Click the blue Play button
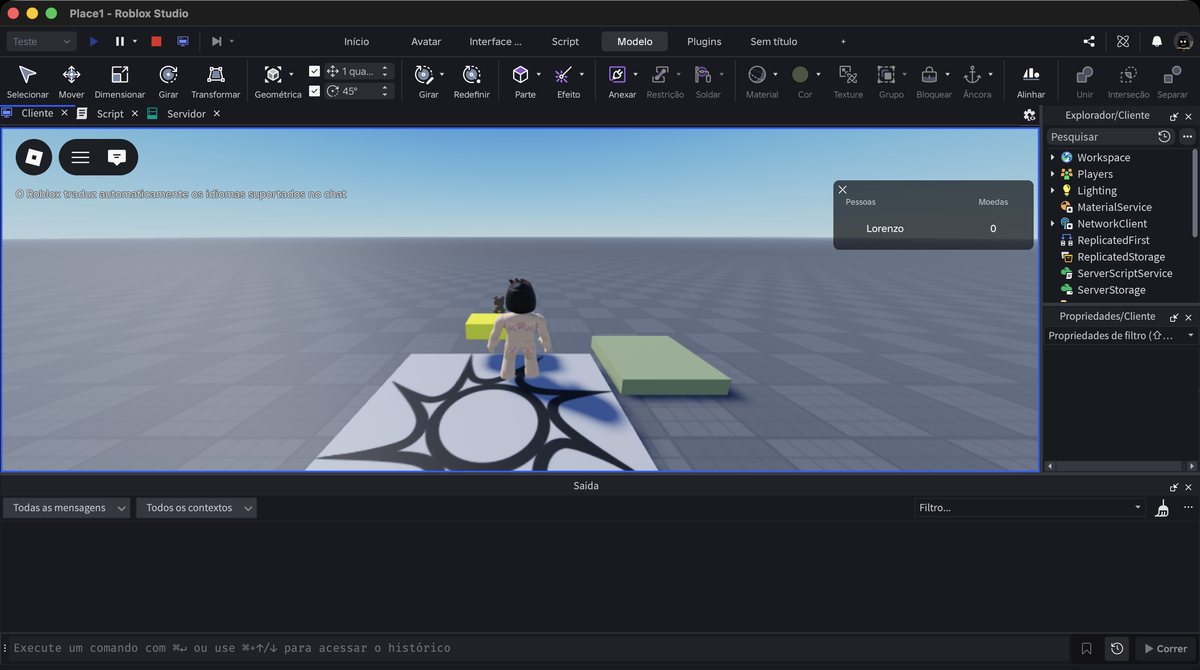This screenshot has height=670, width=1200. (x=94, y=41)
